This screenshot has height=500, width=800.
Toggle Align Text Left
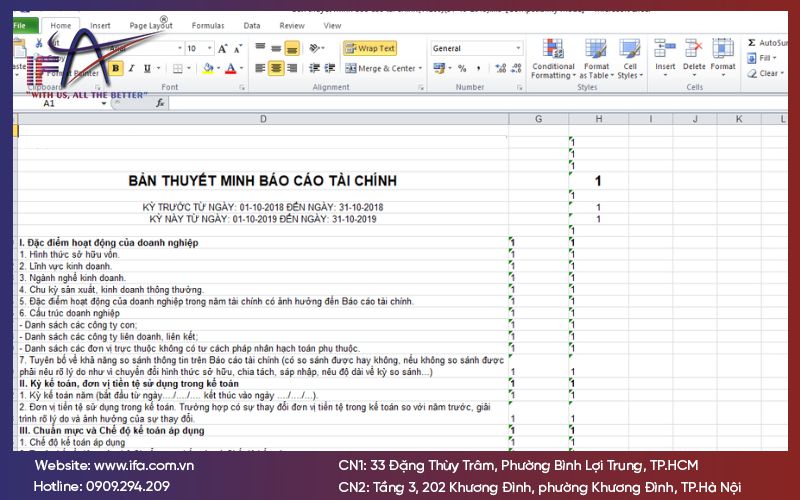point(260,68)
